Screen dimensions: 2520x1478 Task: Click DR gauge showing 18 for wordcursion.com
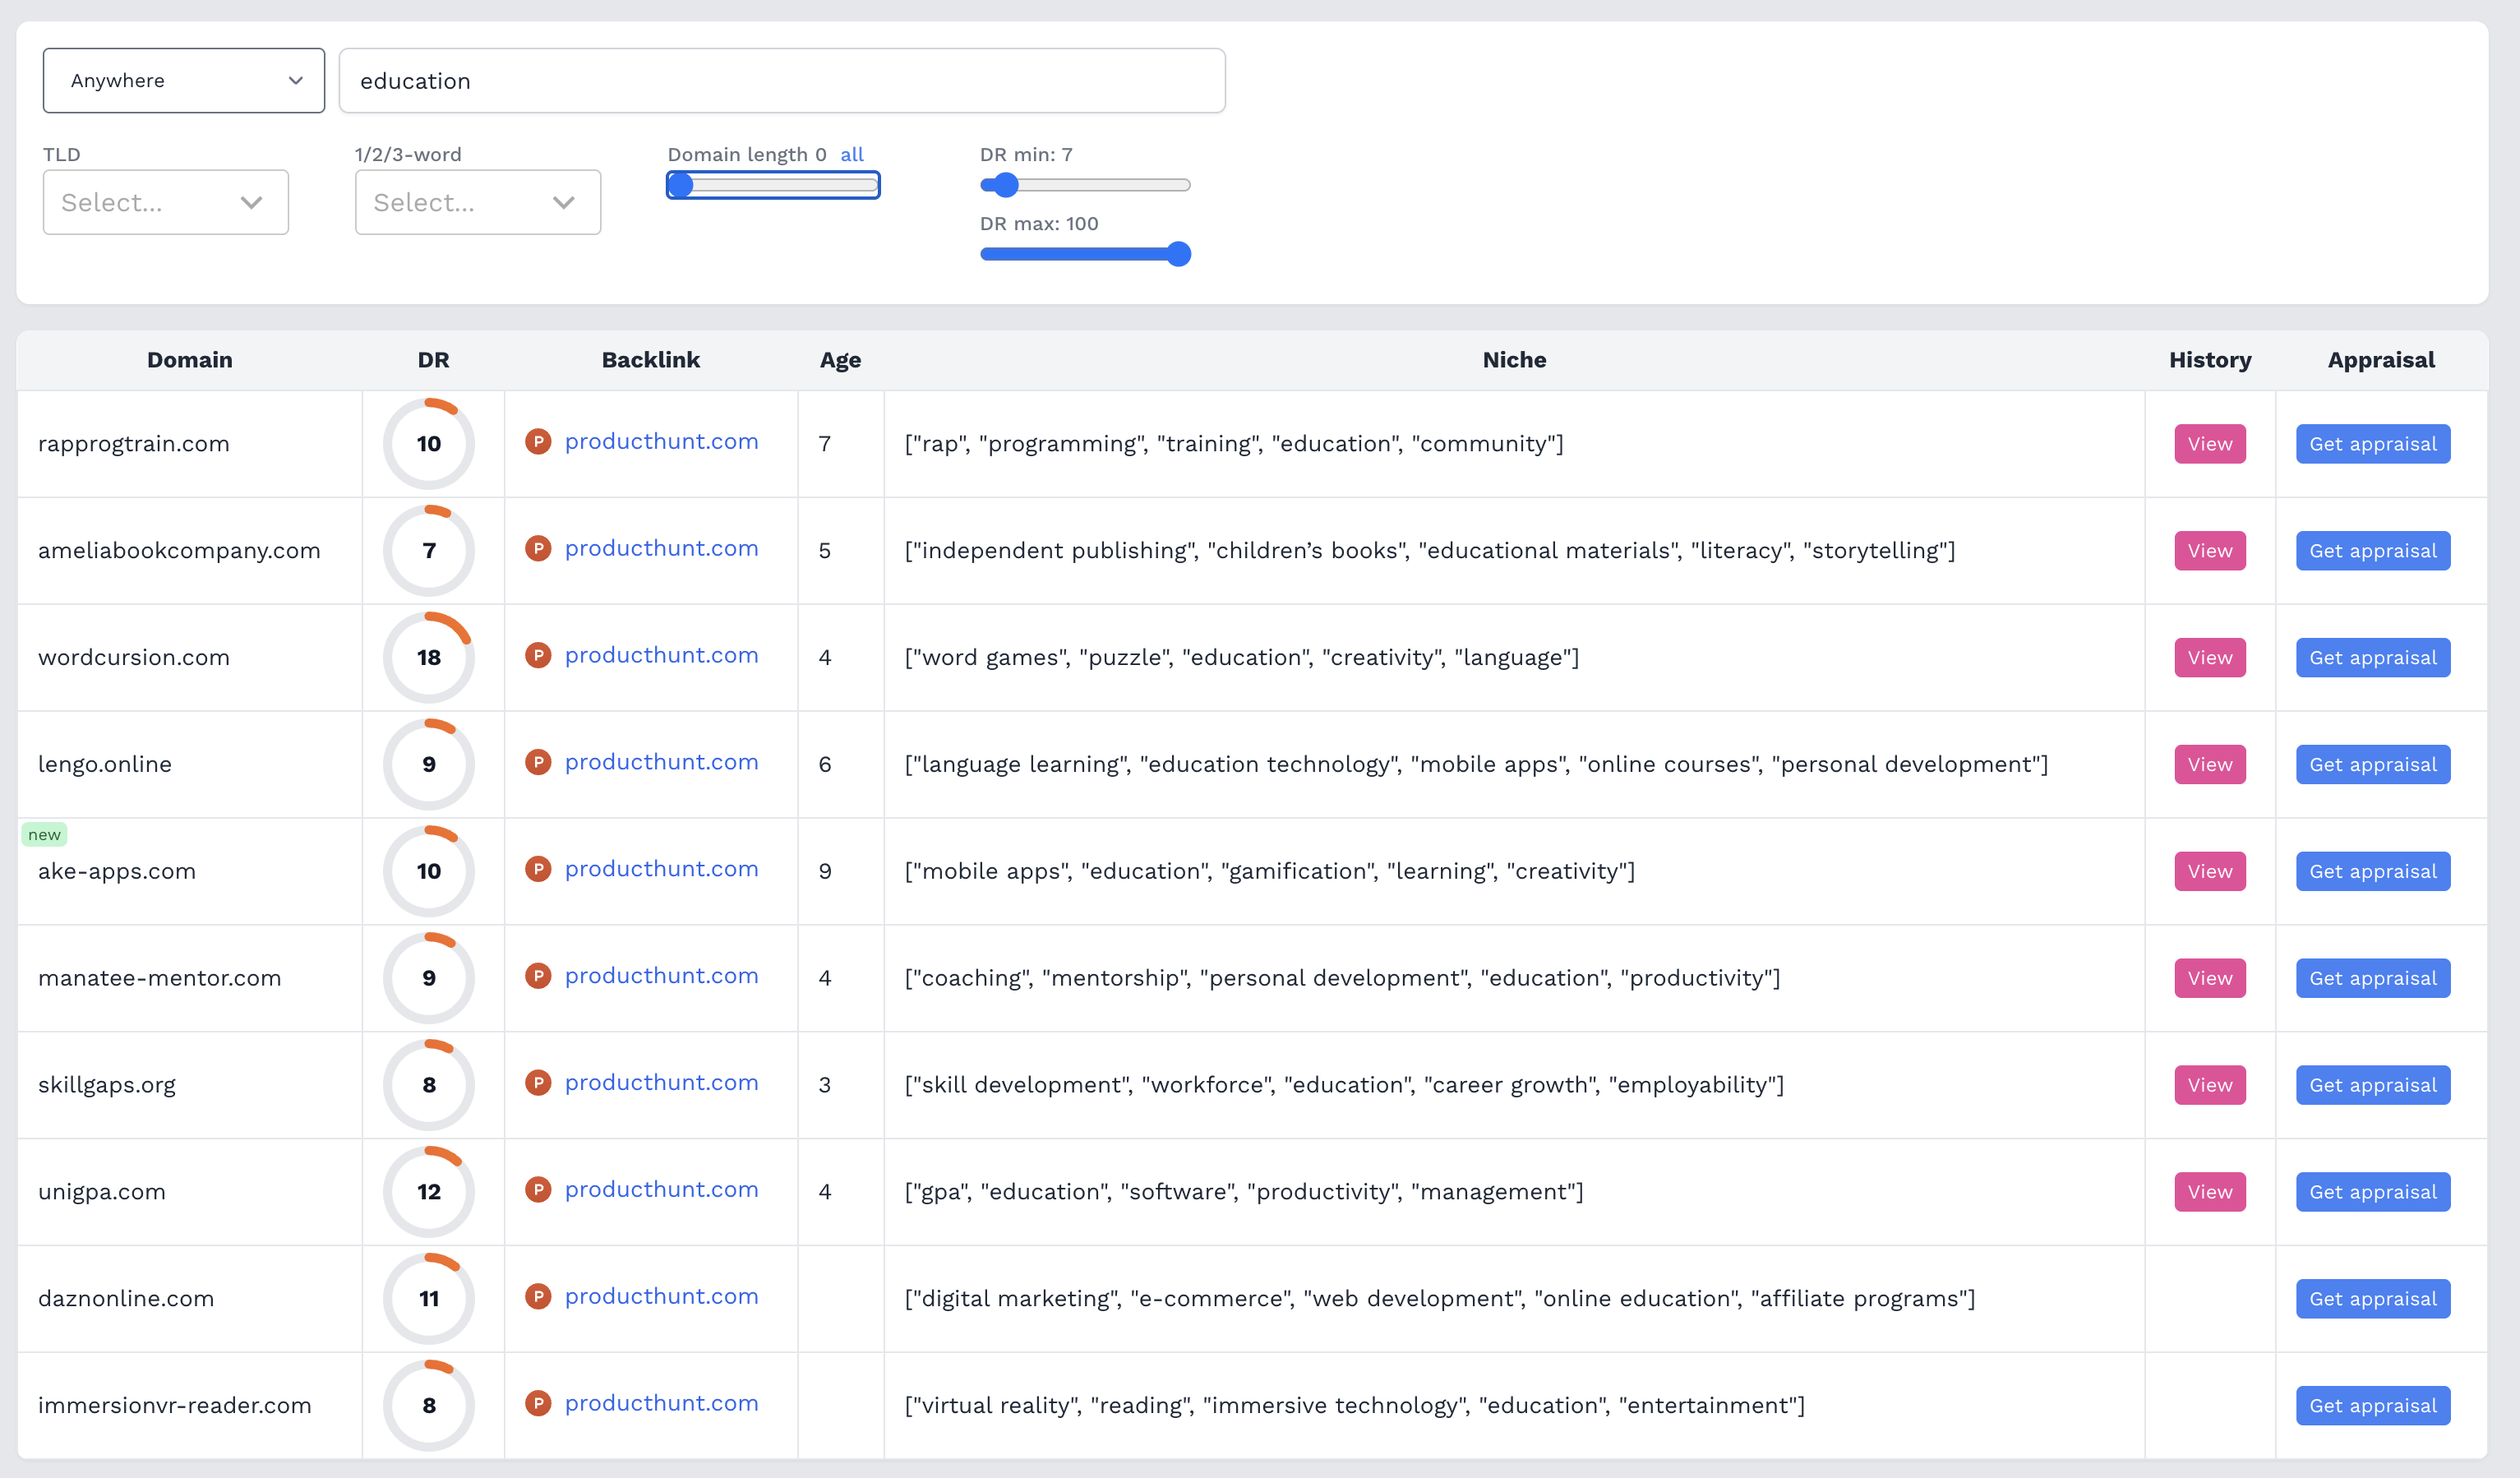click(x=429, y=657)
